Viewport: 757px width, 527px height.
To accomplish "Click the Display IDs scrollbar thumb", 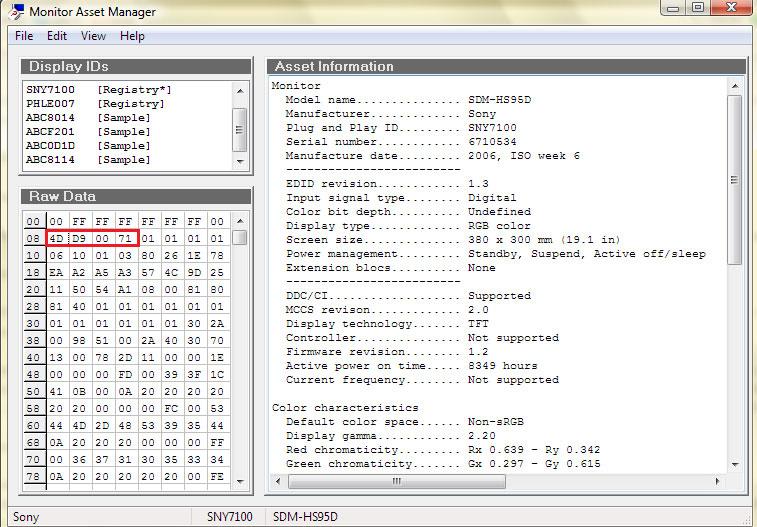I will tap(240, 130).
